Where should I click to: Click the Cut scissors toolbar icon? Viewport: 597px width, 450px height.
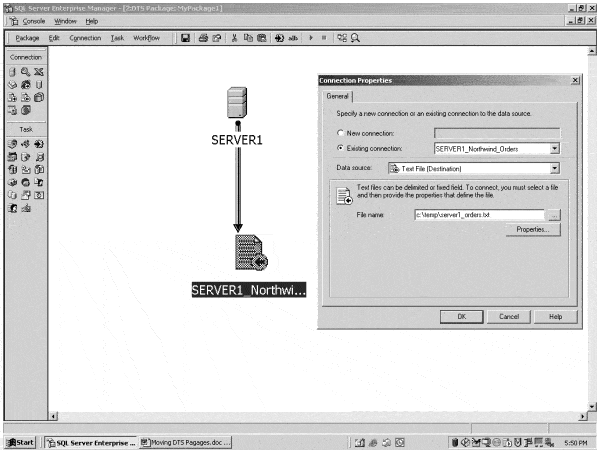(x=235, y=38)
